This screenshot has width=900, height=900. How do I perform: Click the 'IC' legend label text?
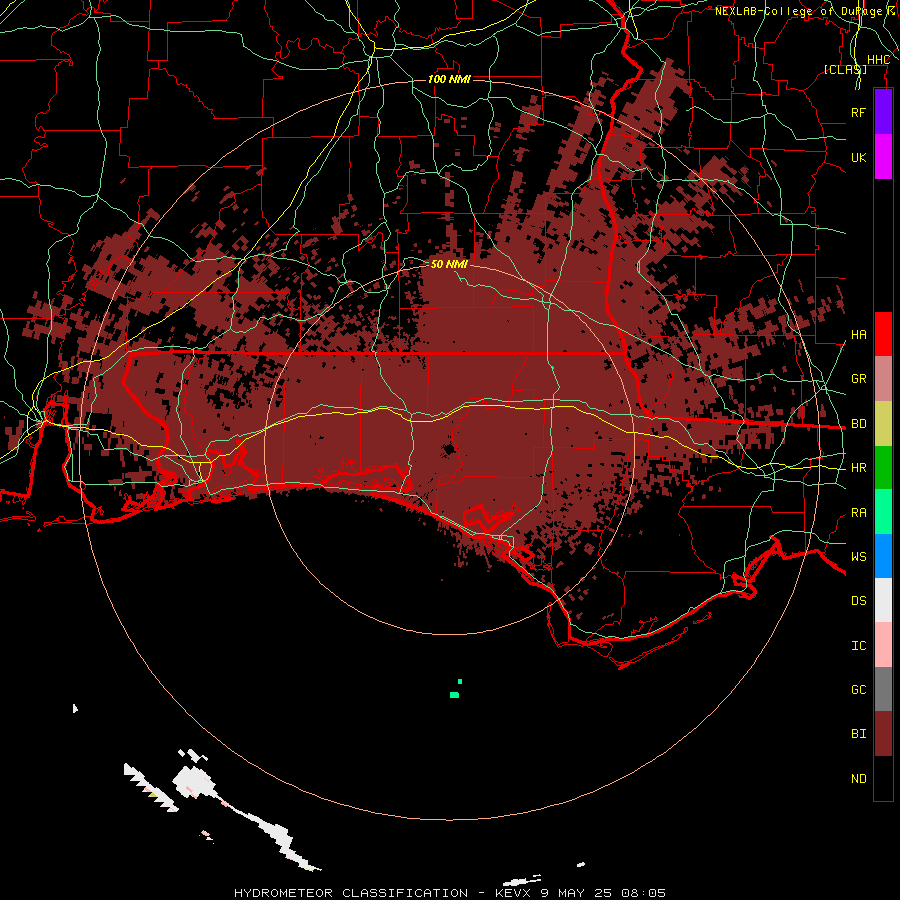coord(858,646)
